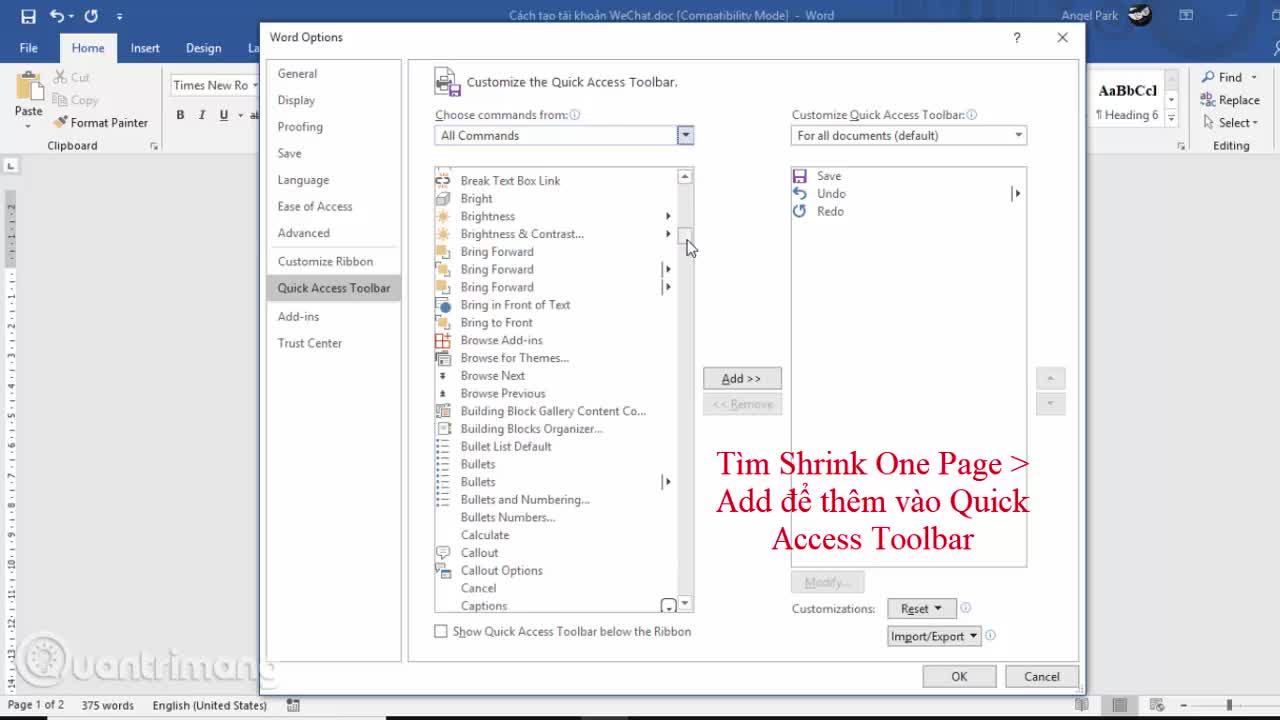Image resolution: width=1280 pixels, height=720 pixels.
Task: Open the Clipboard group dialog launcher
Action: click(154, 146)
